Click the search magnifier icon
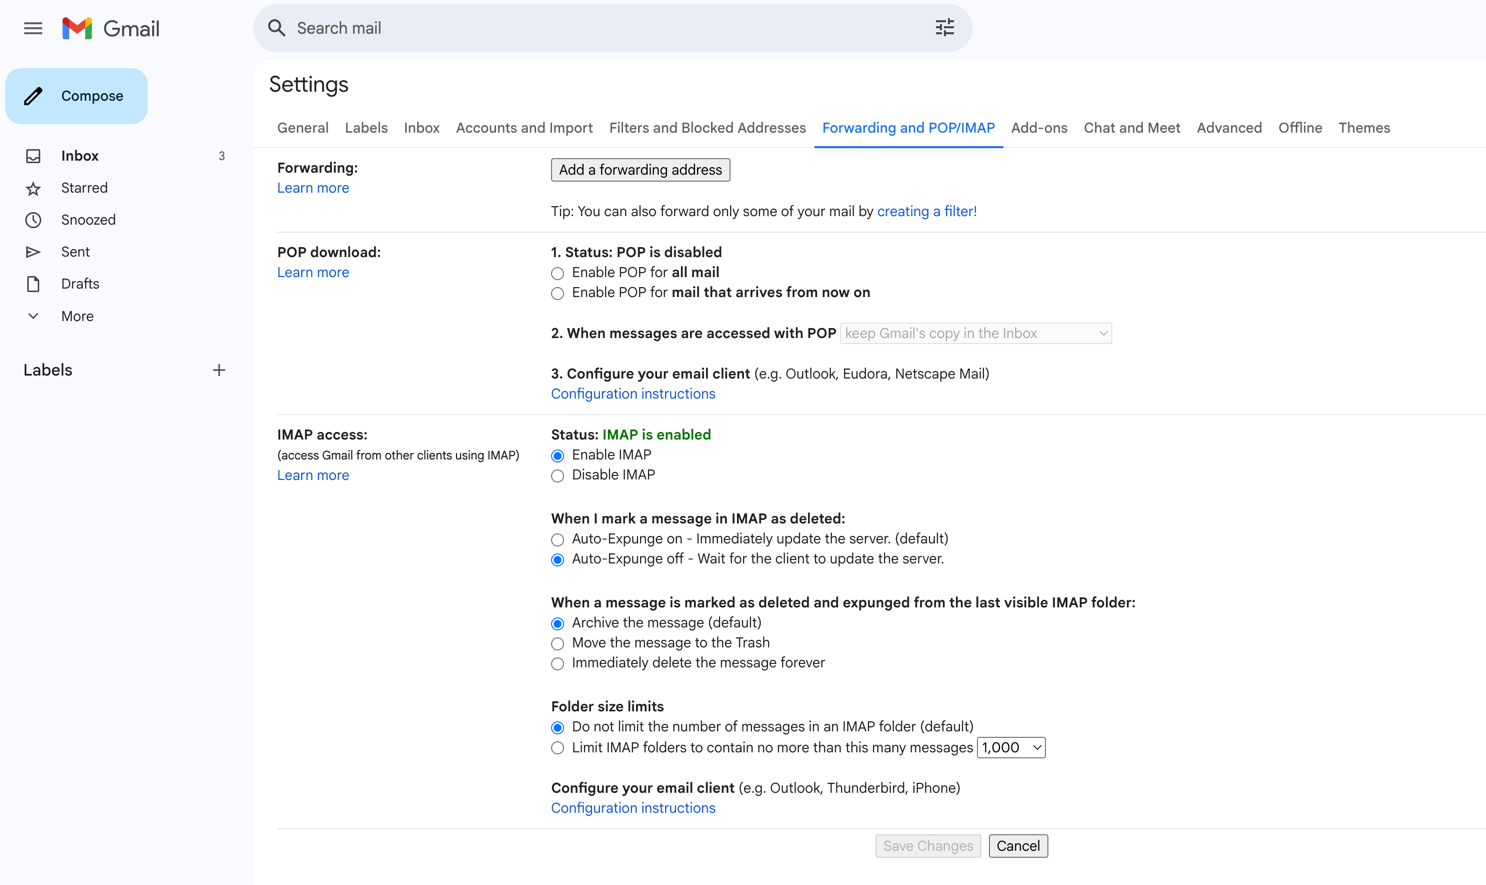1486x885 pixels. (277, 28)
